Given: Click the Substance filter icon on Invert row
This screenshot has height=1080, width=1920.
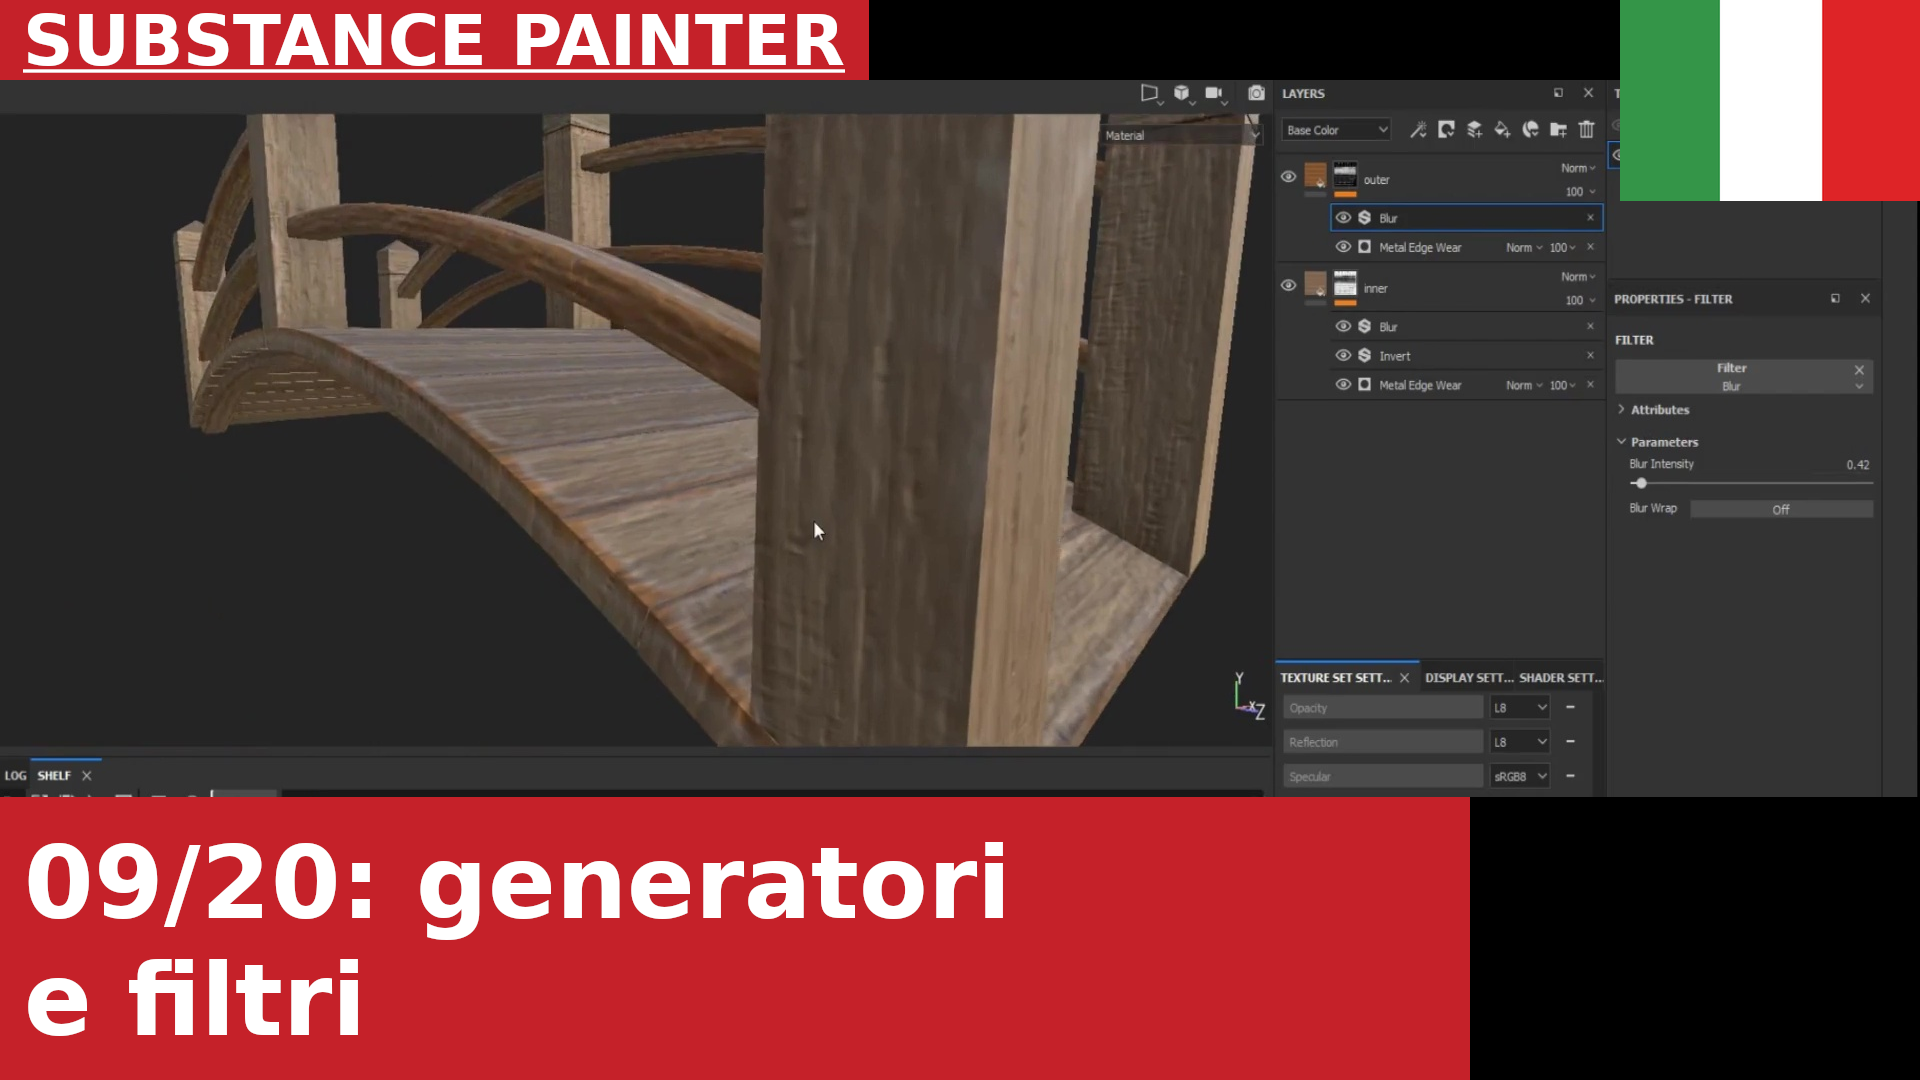Looking at the screenshot, I should 1364,356.
